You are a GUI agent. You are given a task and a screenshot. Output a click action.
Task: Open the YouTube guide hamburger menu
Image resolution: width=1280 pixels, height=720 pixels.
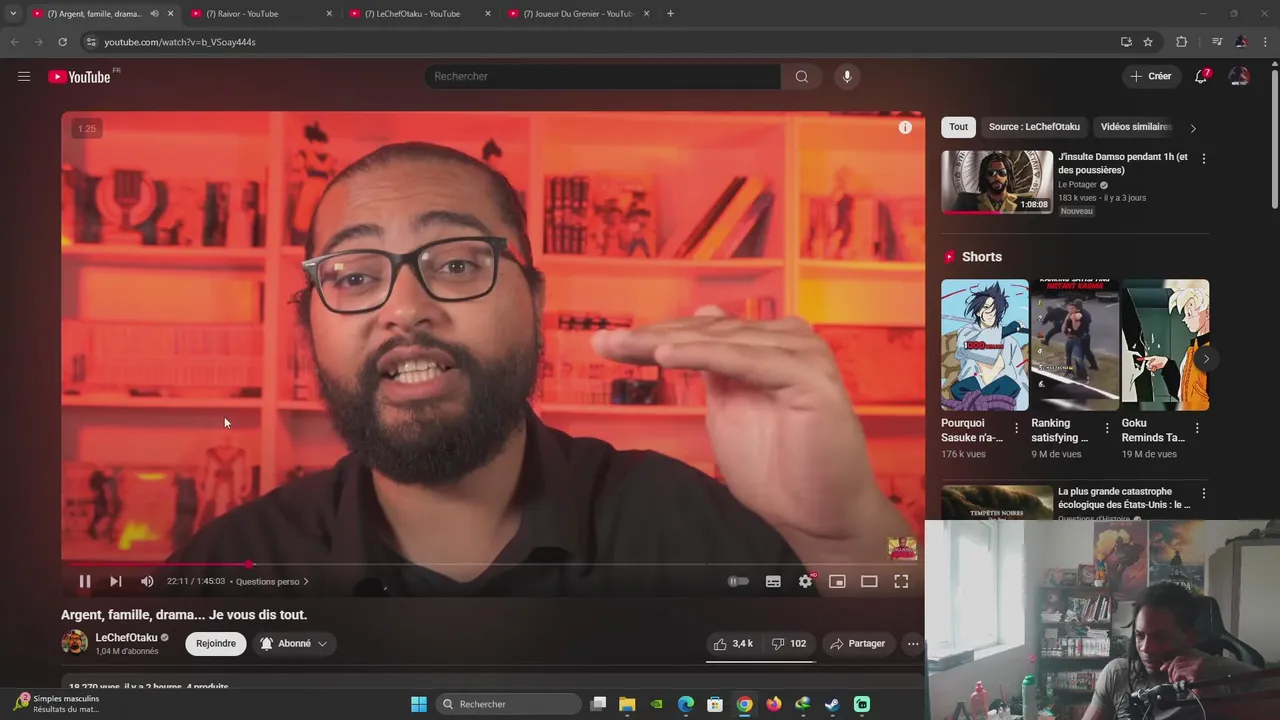24,76
